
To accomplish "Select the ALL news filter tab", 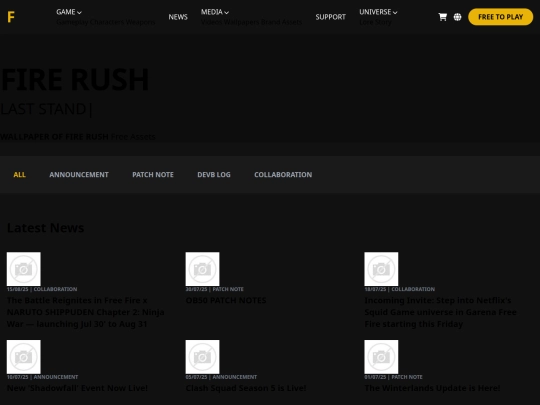I will [19, 175].
